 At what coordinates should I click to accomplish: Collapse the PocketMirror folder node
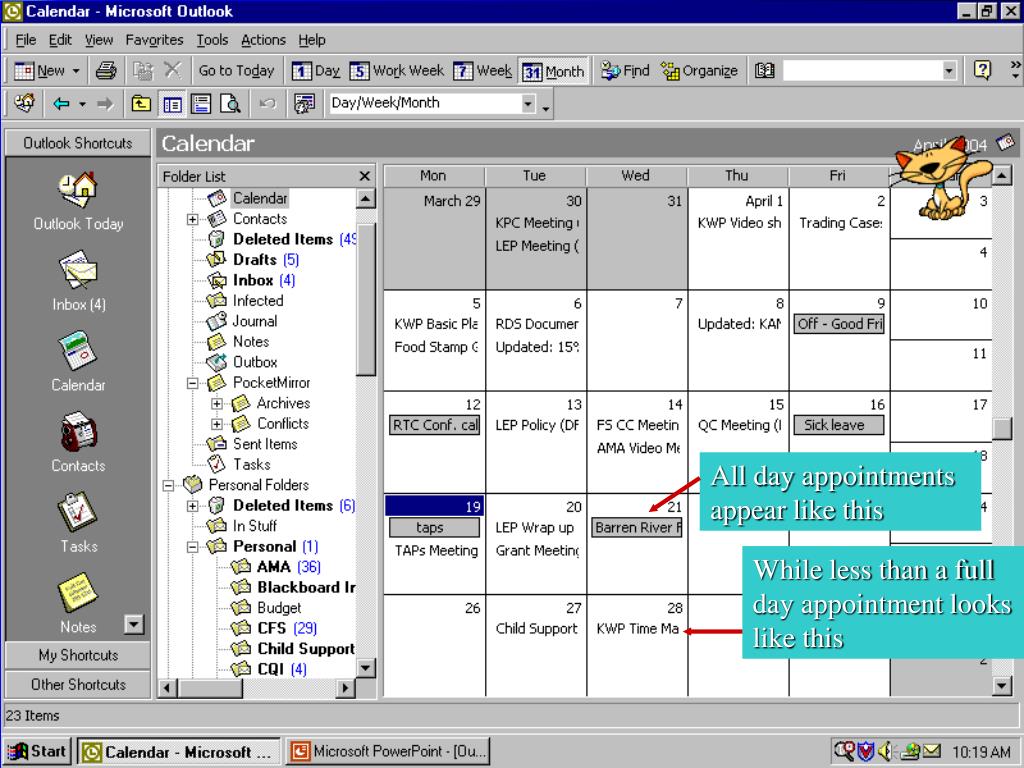point(192,383)
